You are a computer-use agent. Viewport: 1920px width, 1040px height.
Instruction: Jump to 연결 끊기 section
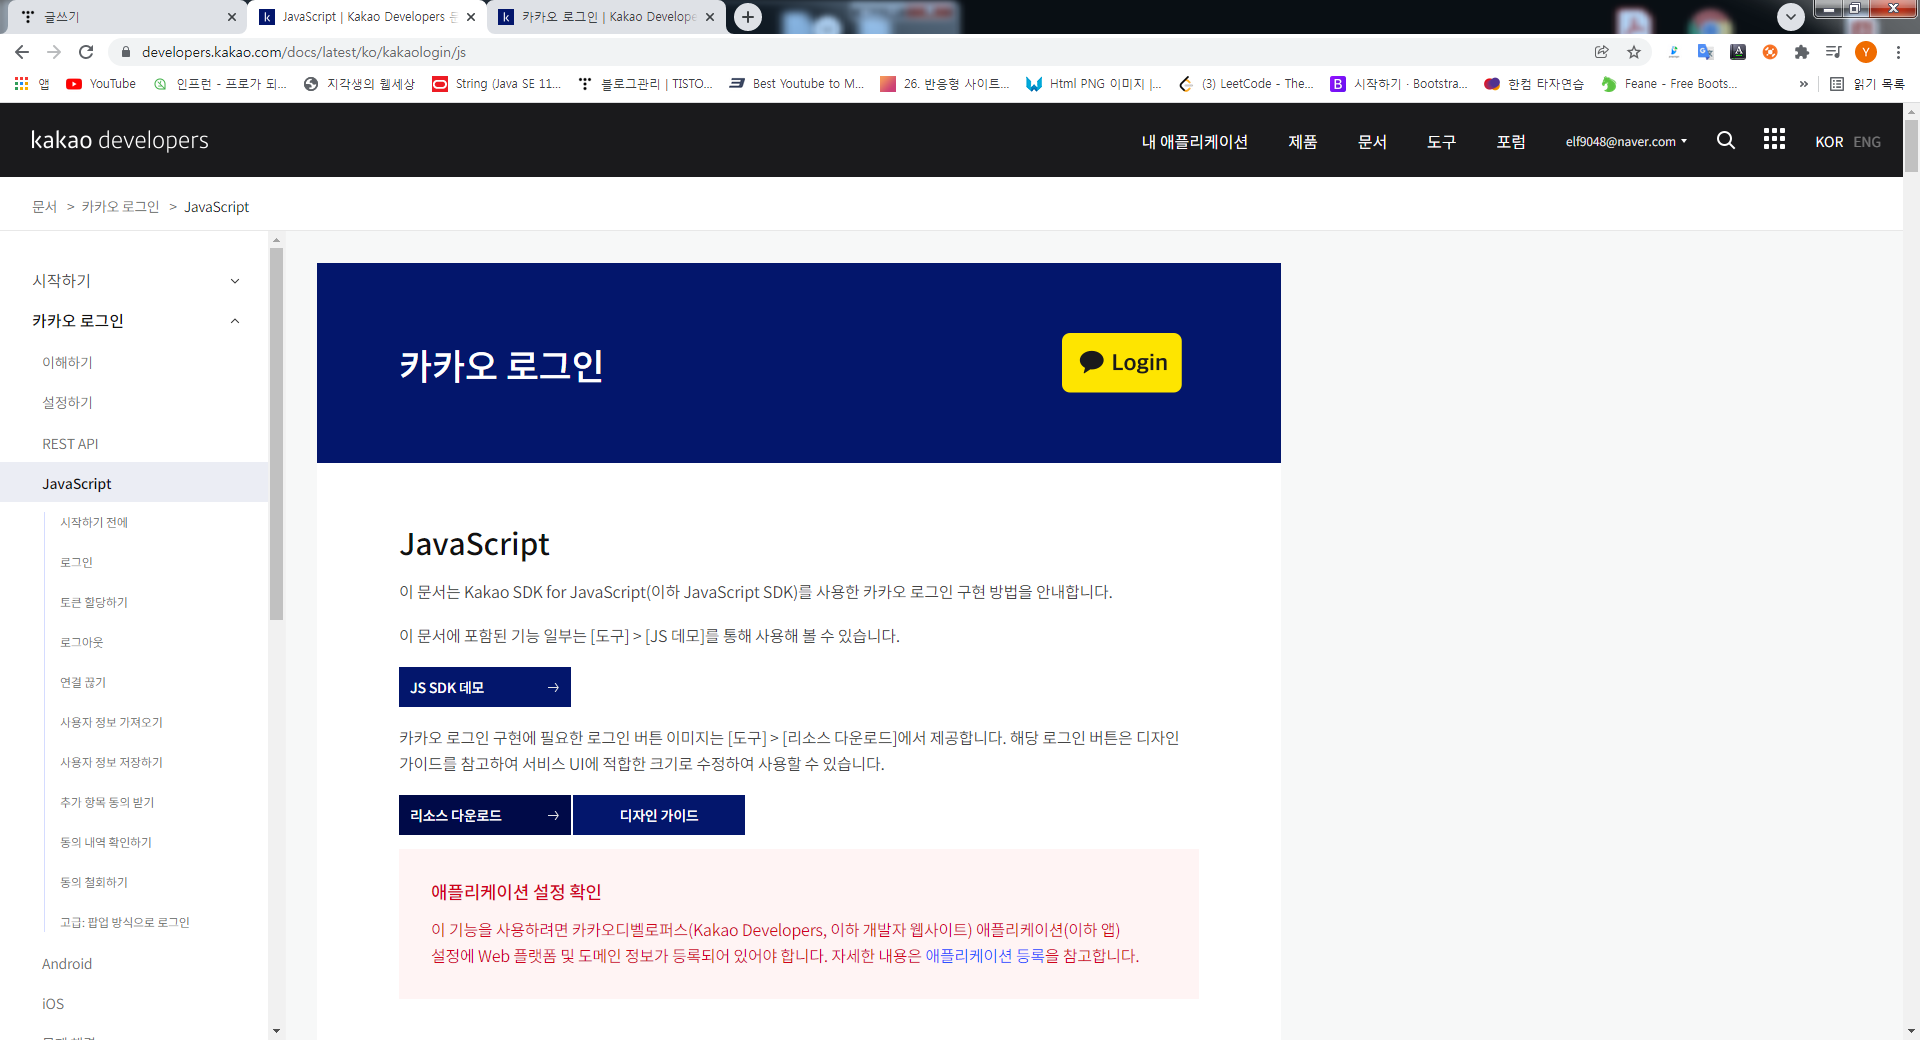[x=83, y=683]
